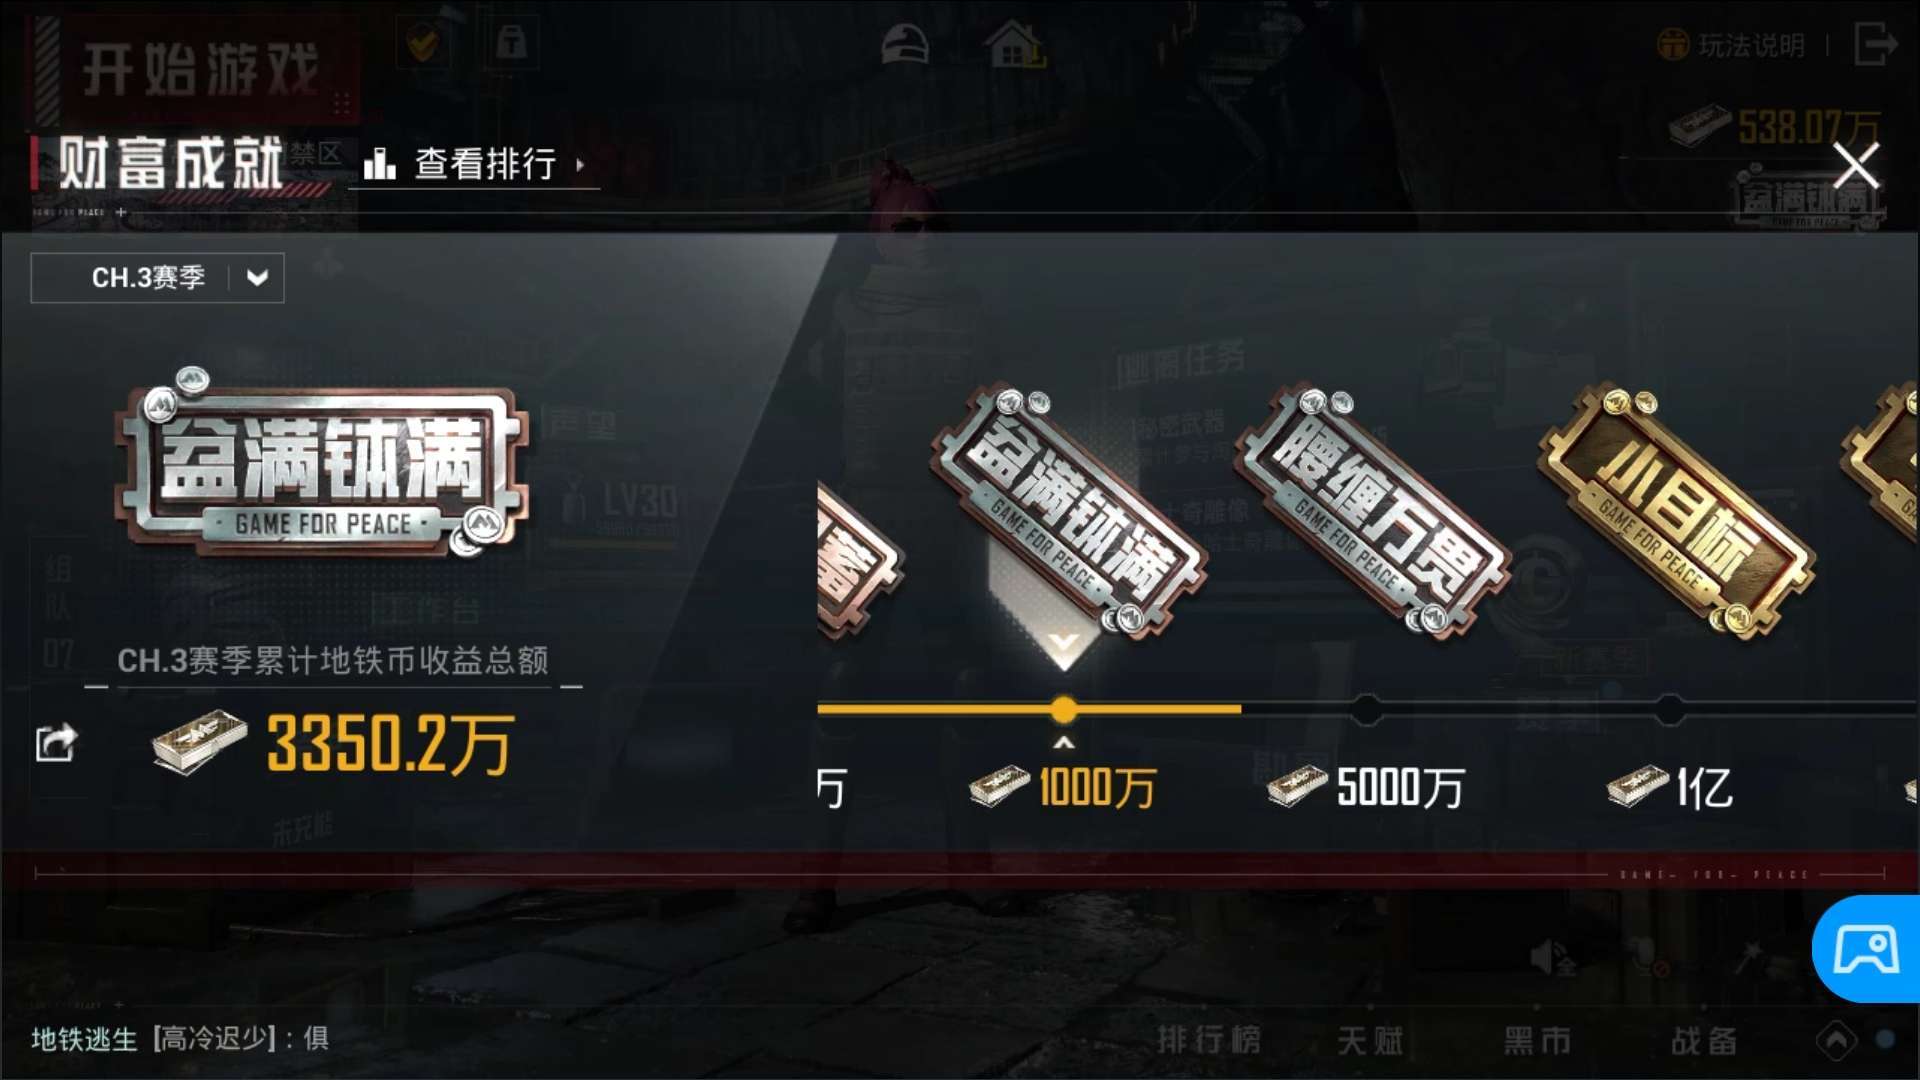This screenshot has height=1080, width=1920.
Task: Click the large 盆满钵满 badge on left
Action: [322, 464]
